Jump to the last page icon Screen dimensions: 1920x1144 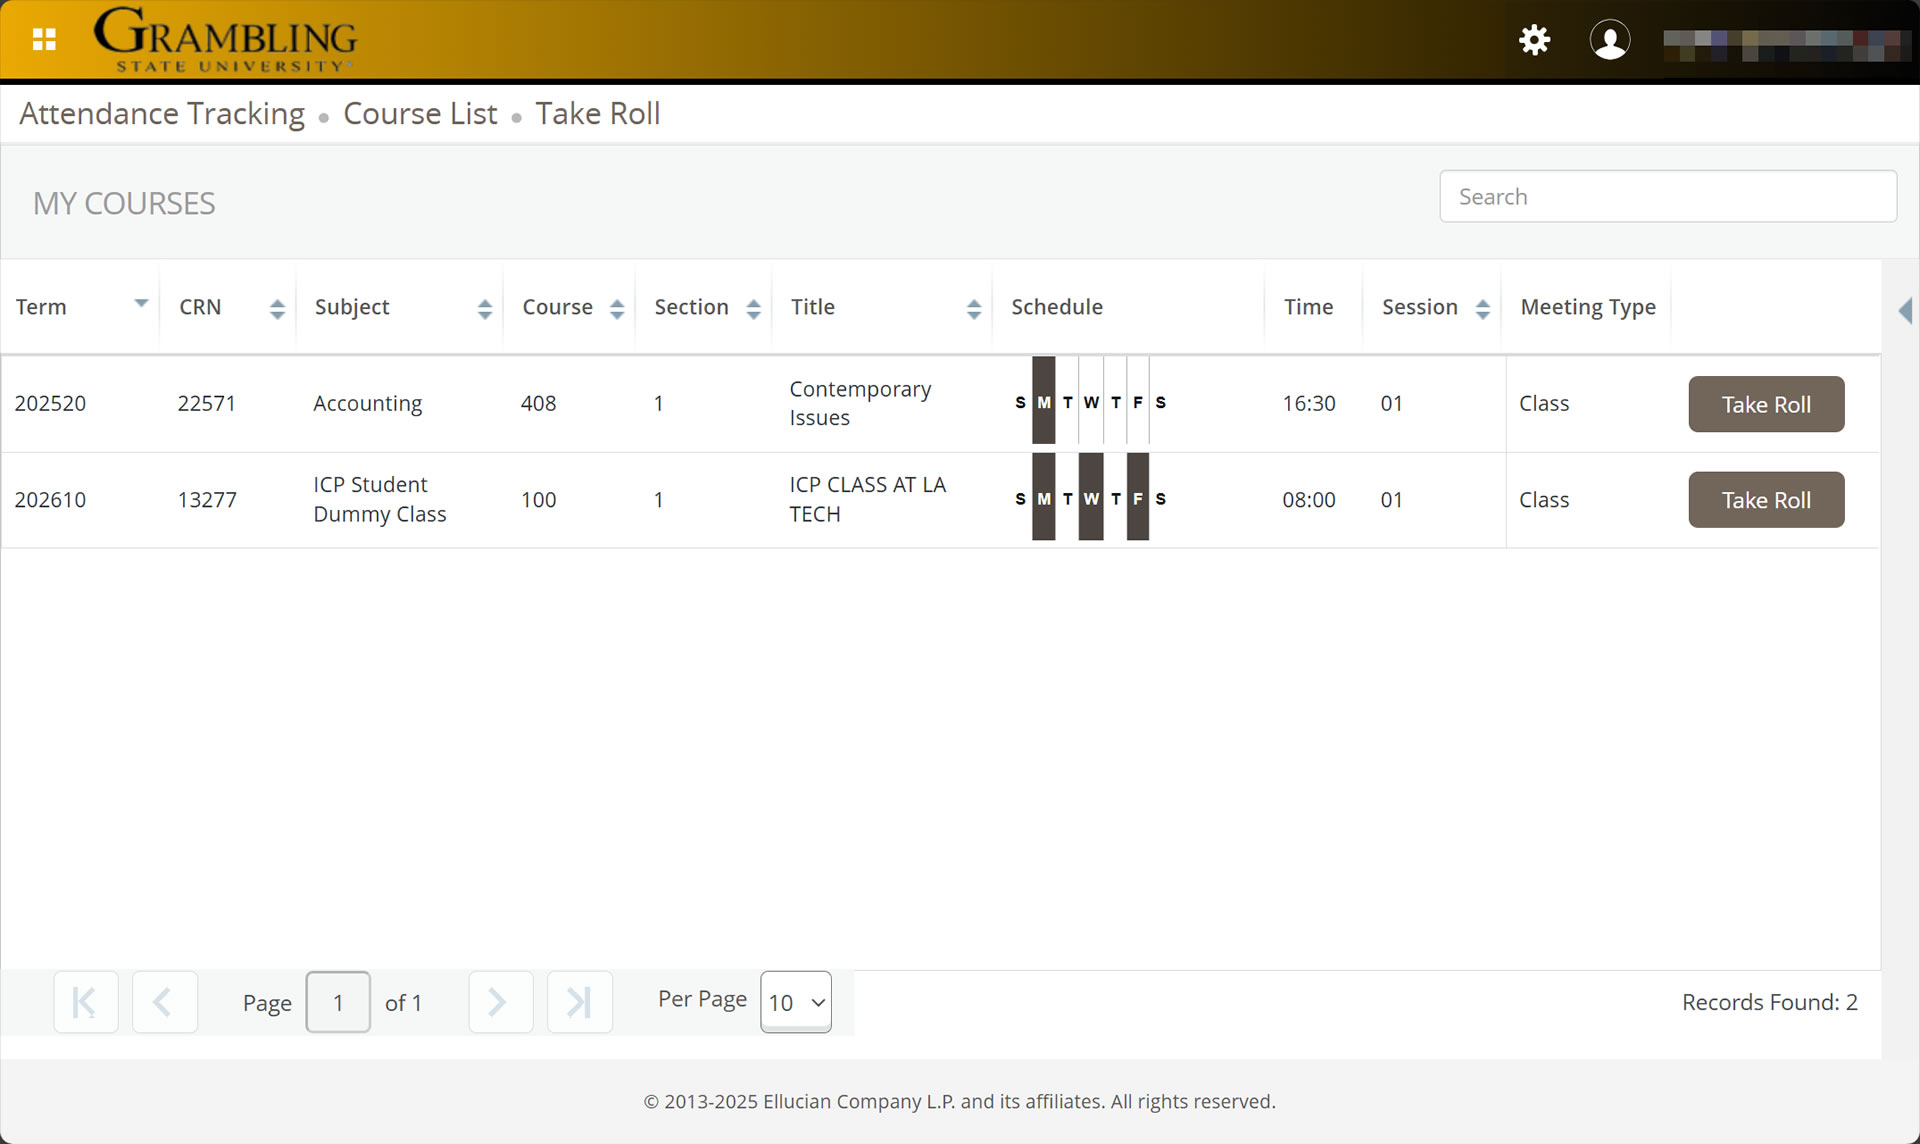579,1002
